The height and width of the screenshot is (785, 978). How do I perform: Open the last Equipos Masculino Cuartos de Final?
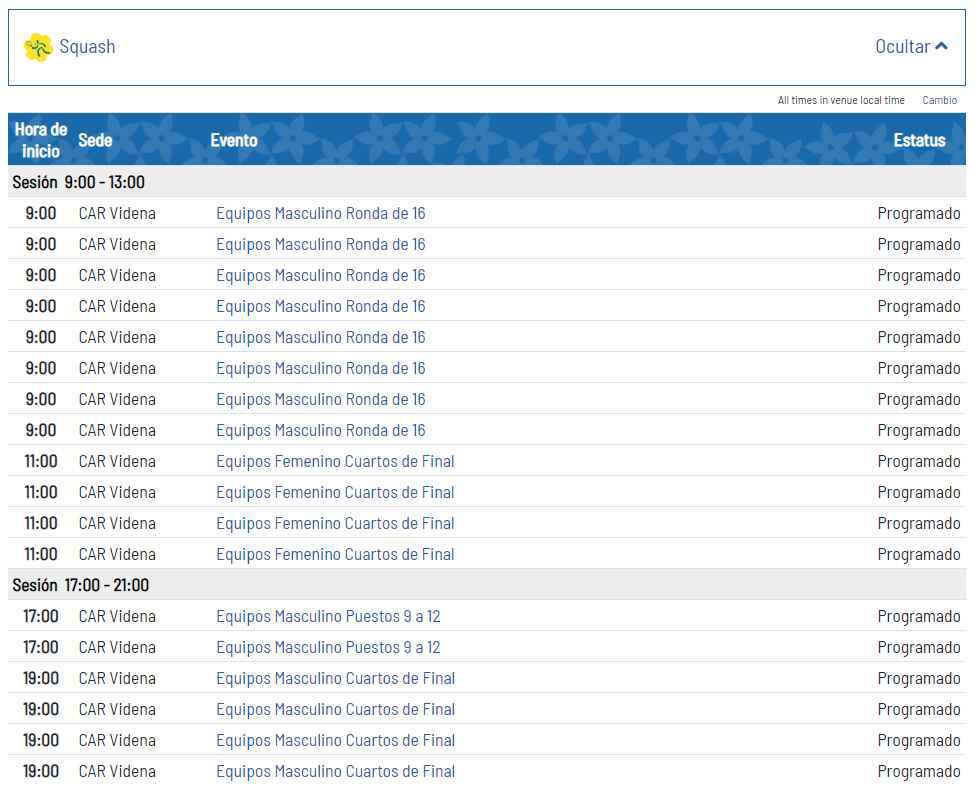tap(335, 771)
